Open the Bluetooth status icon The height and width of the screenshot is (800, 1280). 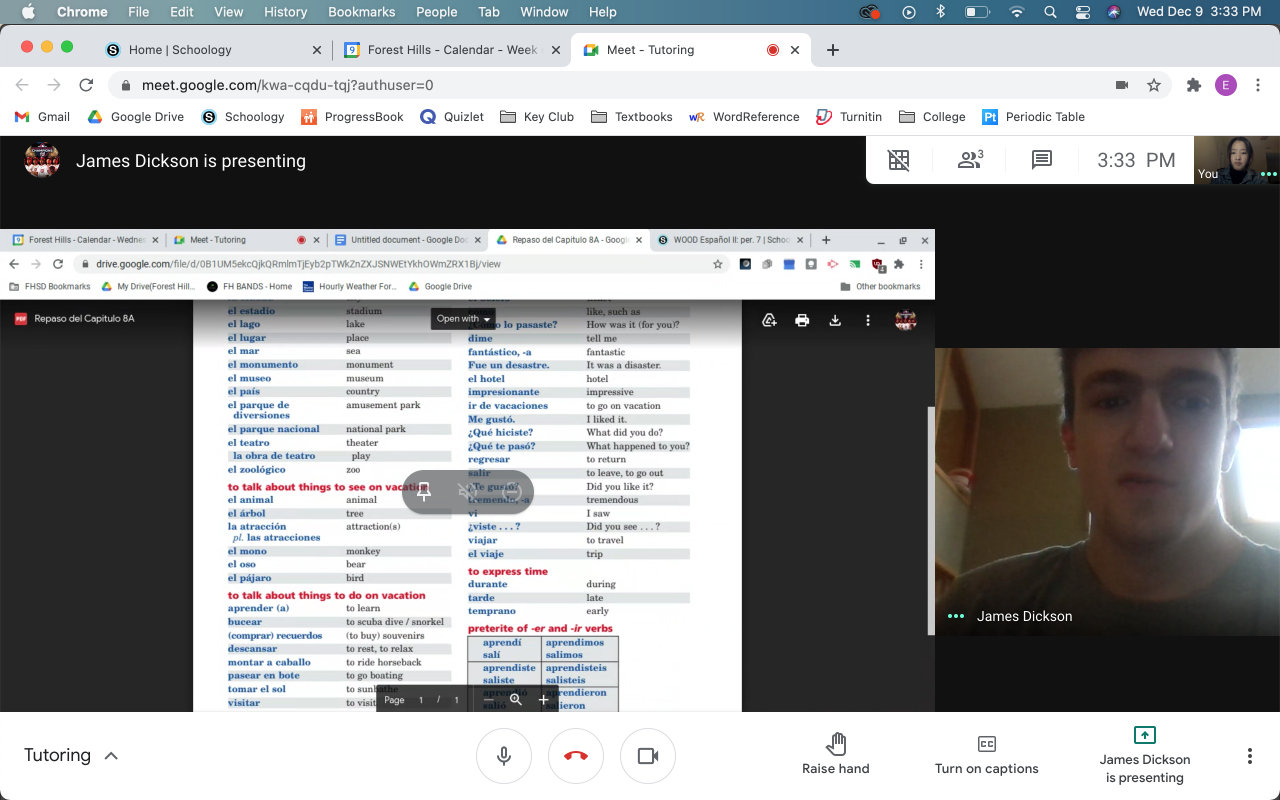pos(940,12)
